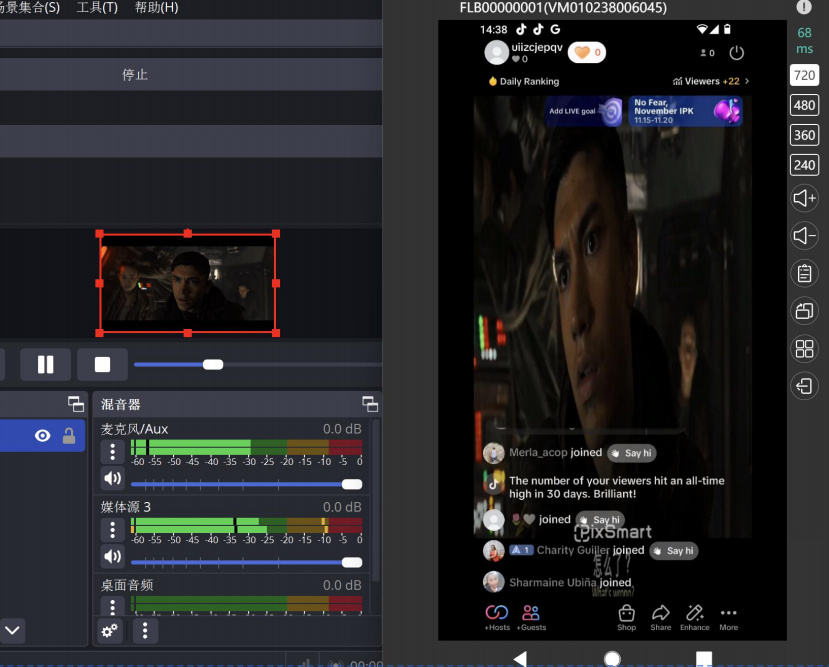Click the media playback seek slider handle
829x667 pixels.
coord(213,364)
